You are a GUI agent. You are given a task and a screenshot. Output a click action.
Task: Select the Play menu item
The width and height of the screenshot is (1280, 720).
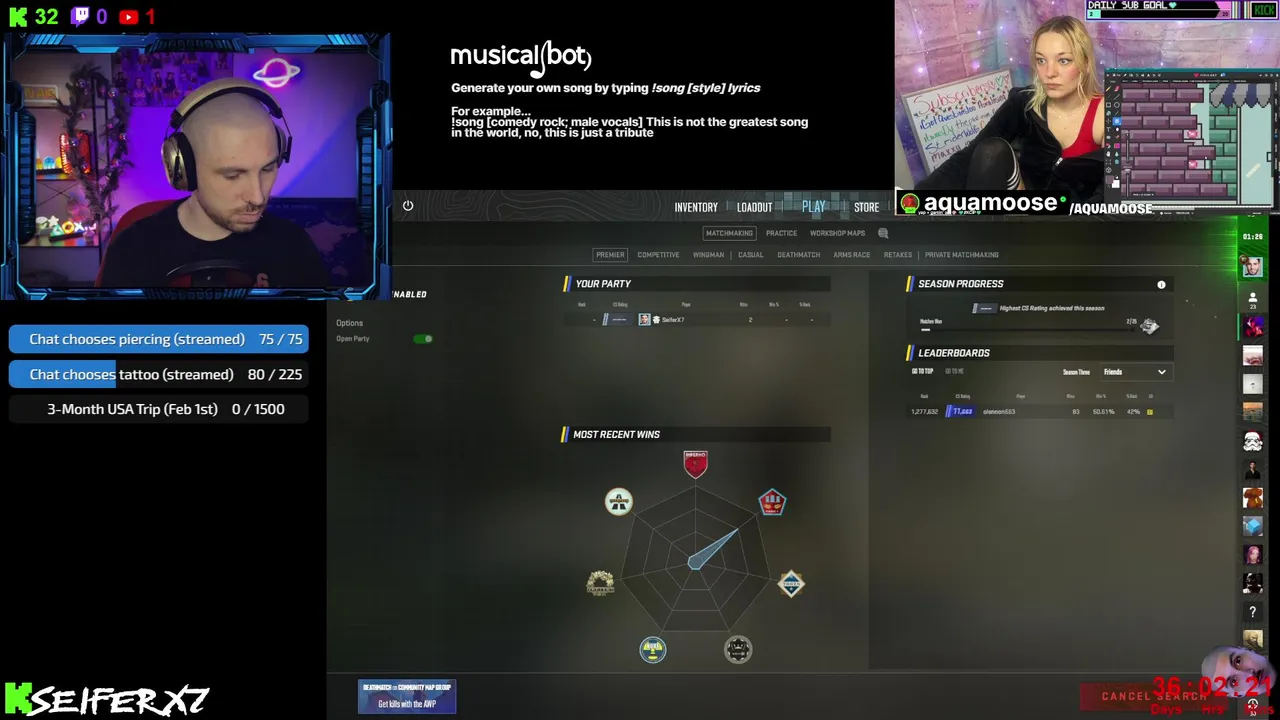(814, 206)
